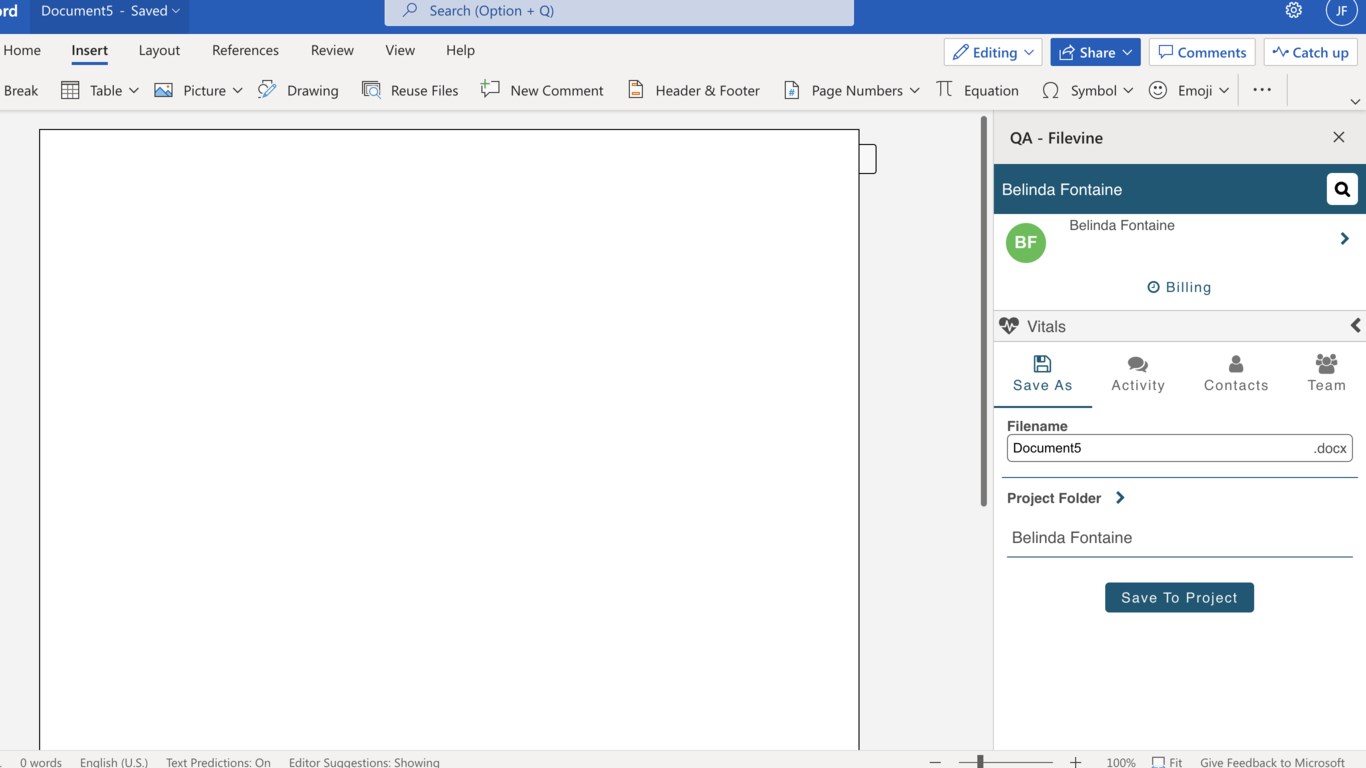Expand the Picture dropdown arrow
This screenshot has height=768, width=1366.
[x=238, y=90]
